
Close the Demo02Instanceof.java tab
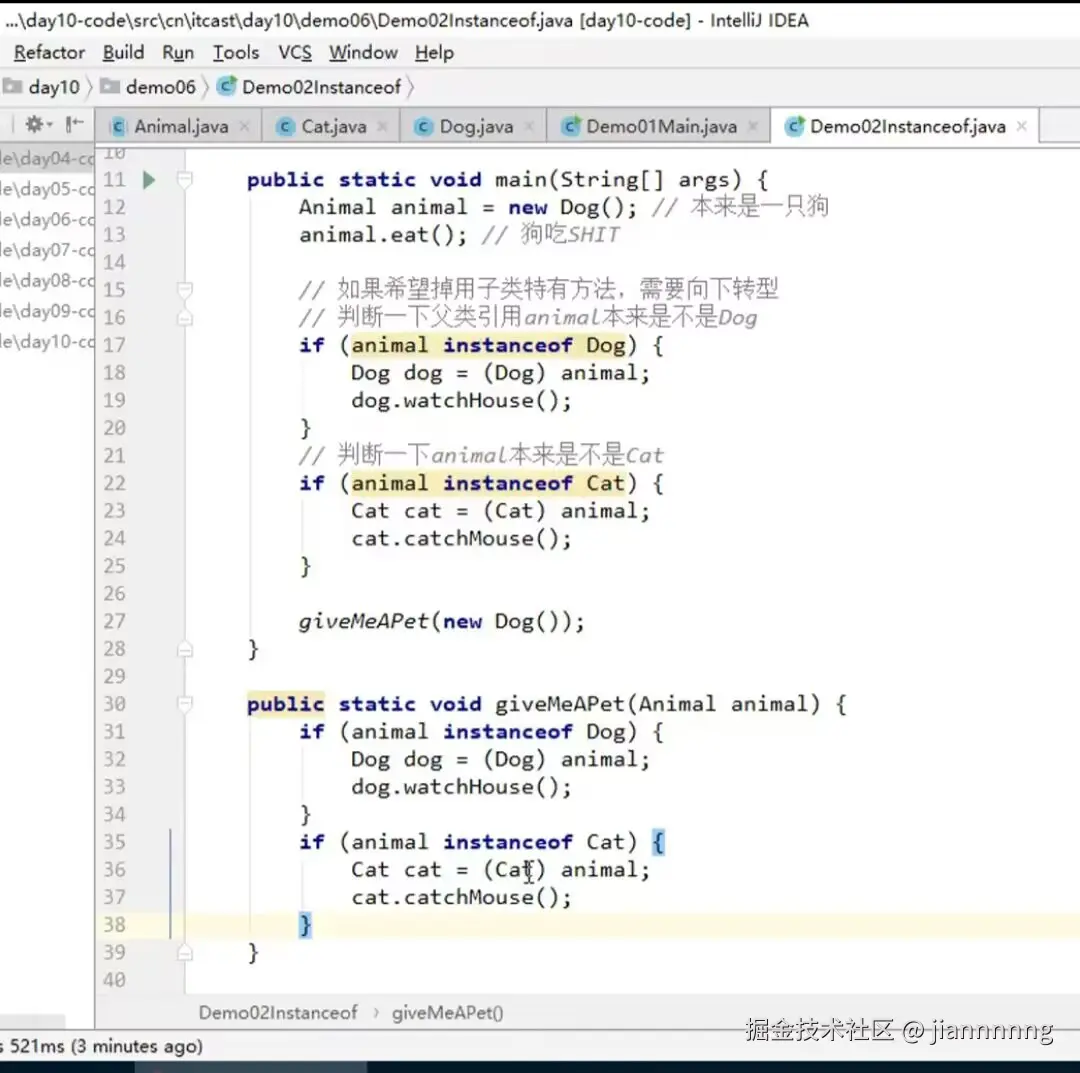coord(1021,126)
